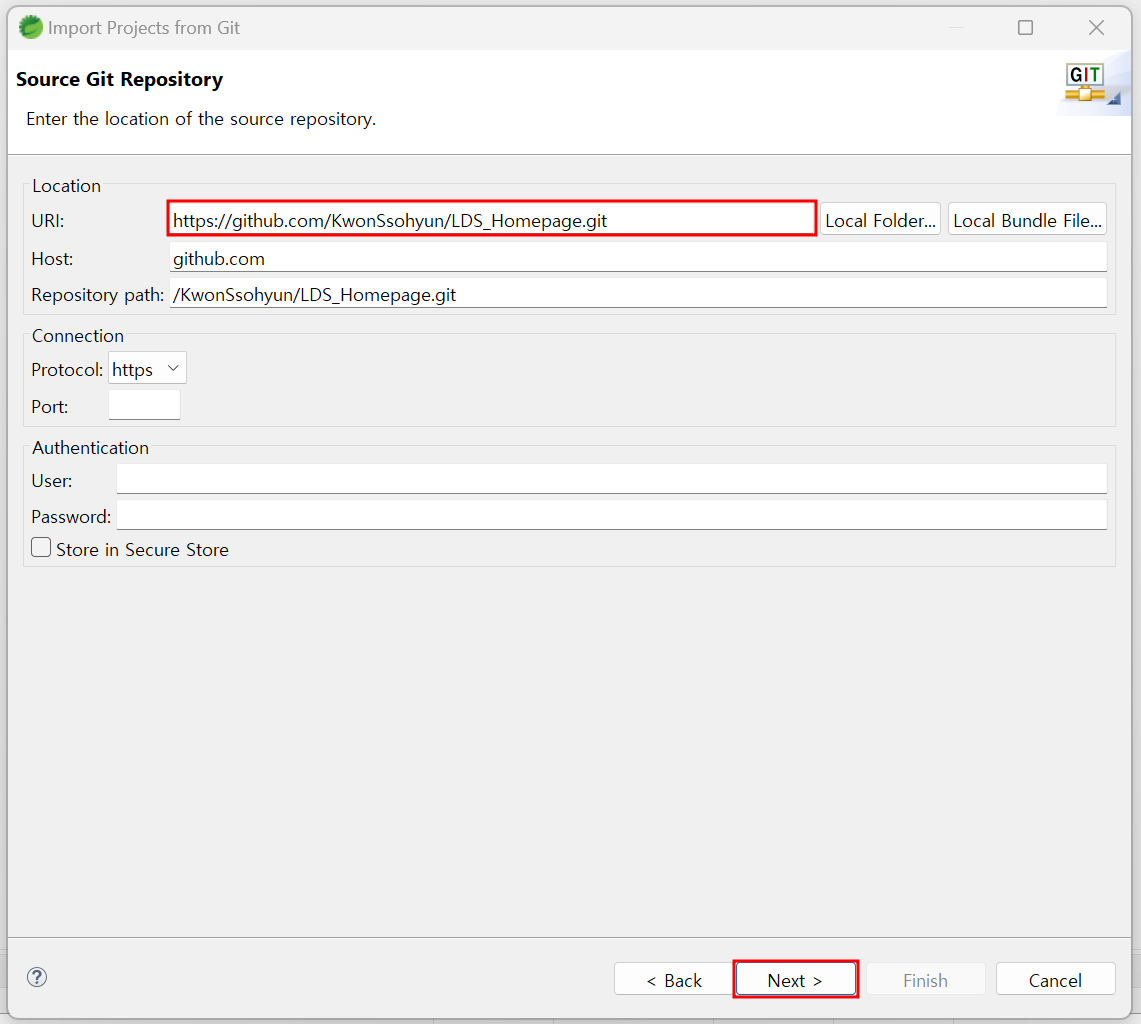Click the Password field
The image size is (1141, 1024).
coord(612,515)
